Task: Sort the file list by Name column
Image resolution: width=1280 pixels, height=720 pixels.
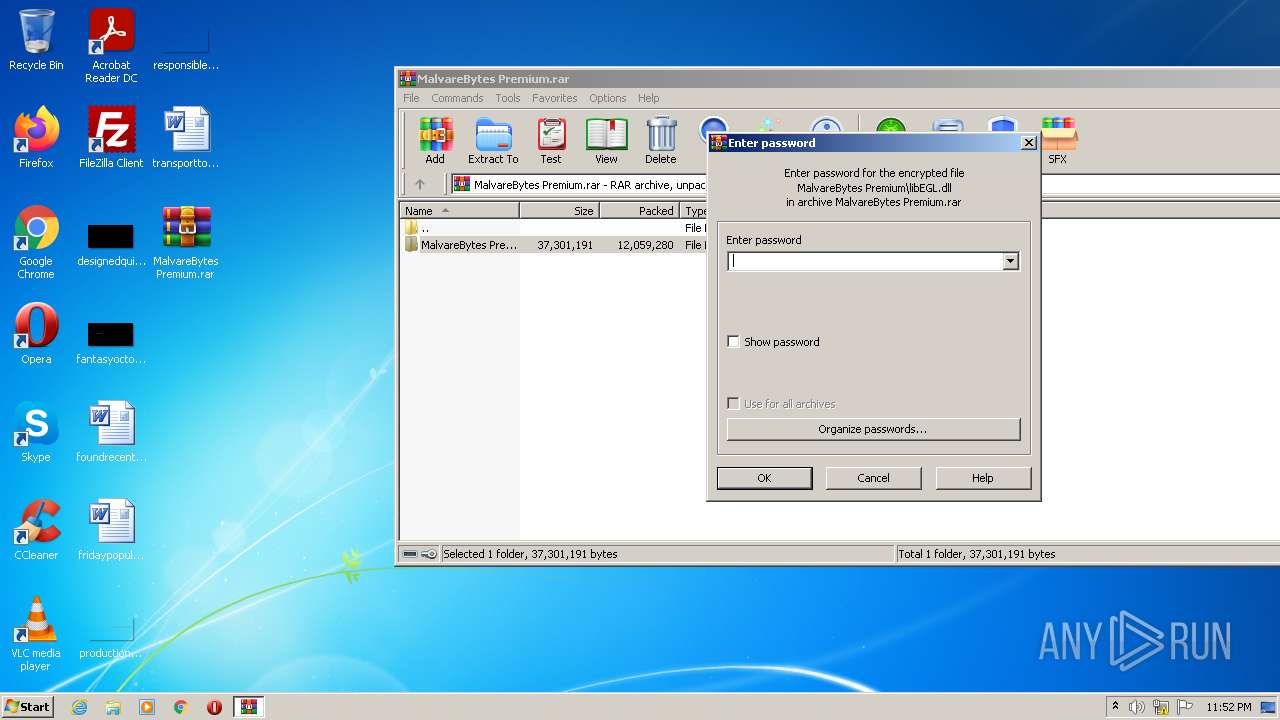Action: pyautogui.click(x=459, y=211)
